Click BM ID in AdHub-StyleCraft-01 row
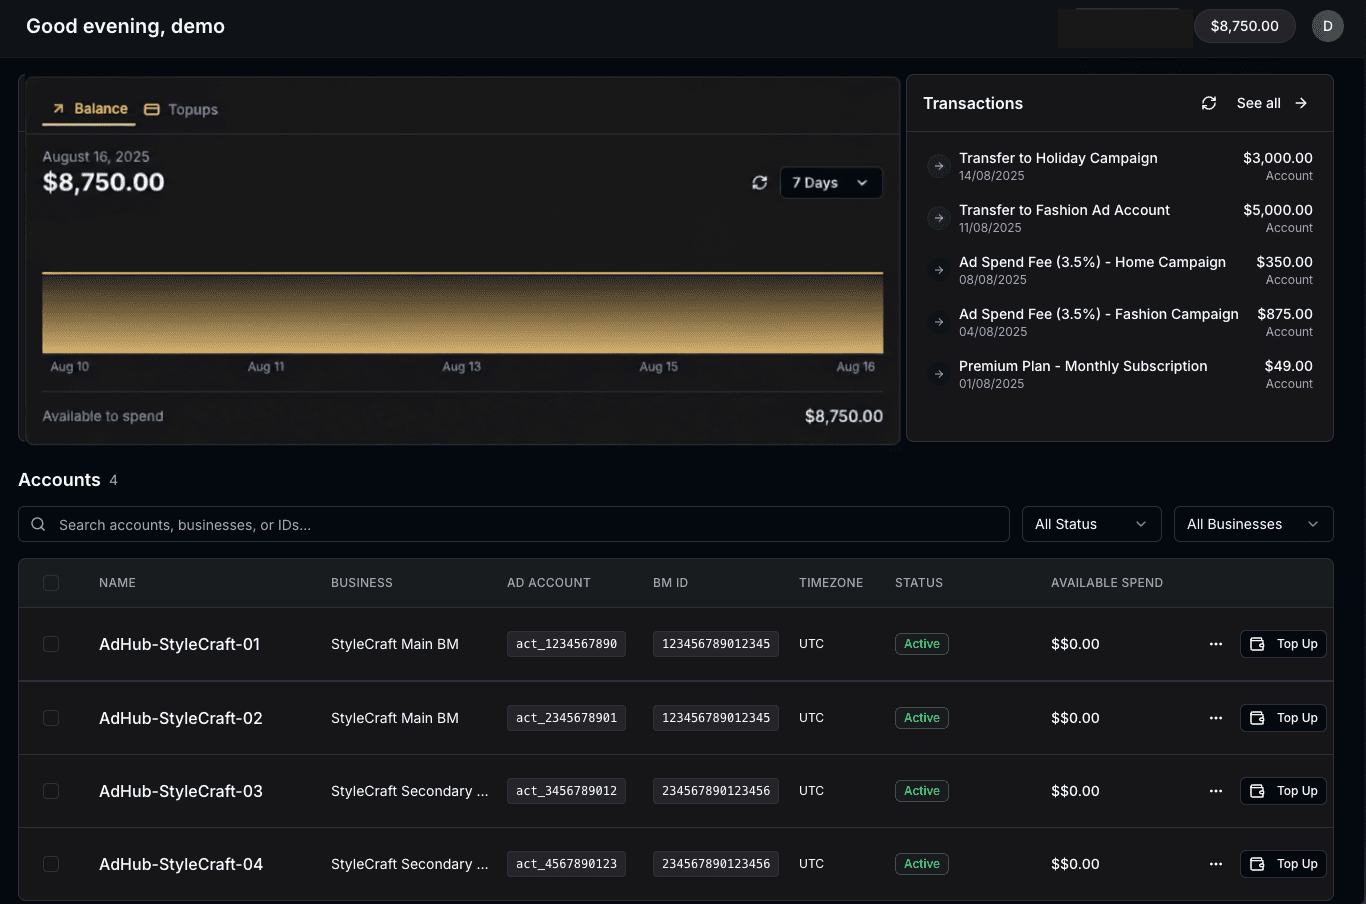Screen dimensions: 1366x904 click(716, 644)
